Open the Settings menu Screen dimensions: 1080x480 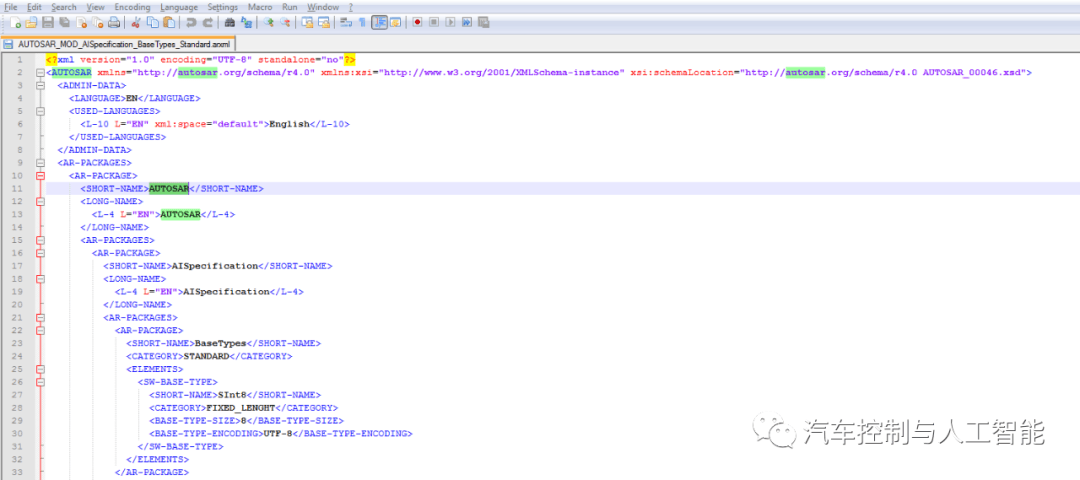click(222, 7)
